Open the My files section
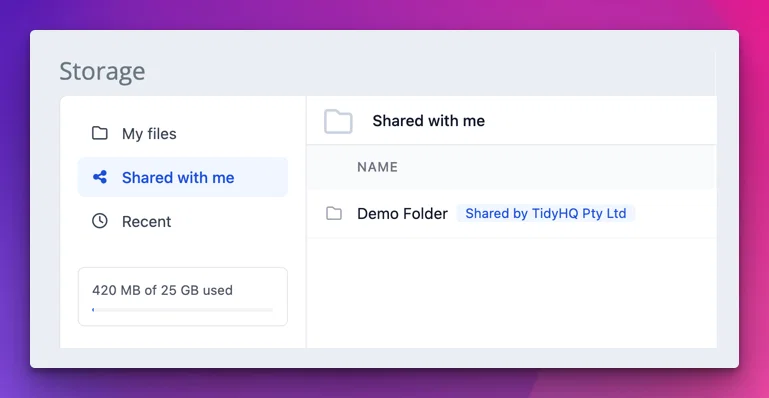Viewport: 769px width, 398px height. point(182,133)
